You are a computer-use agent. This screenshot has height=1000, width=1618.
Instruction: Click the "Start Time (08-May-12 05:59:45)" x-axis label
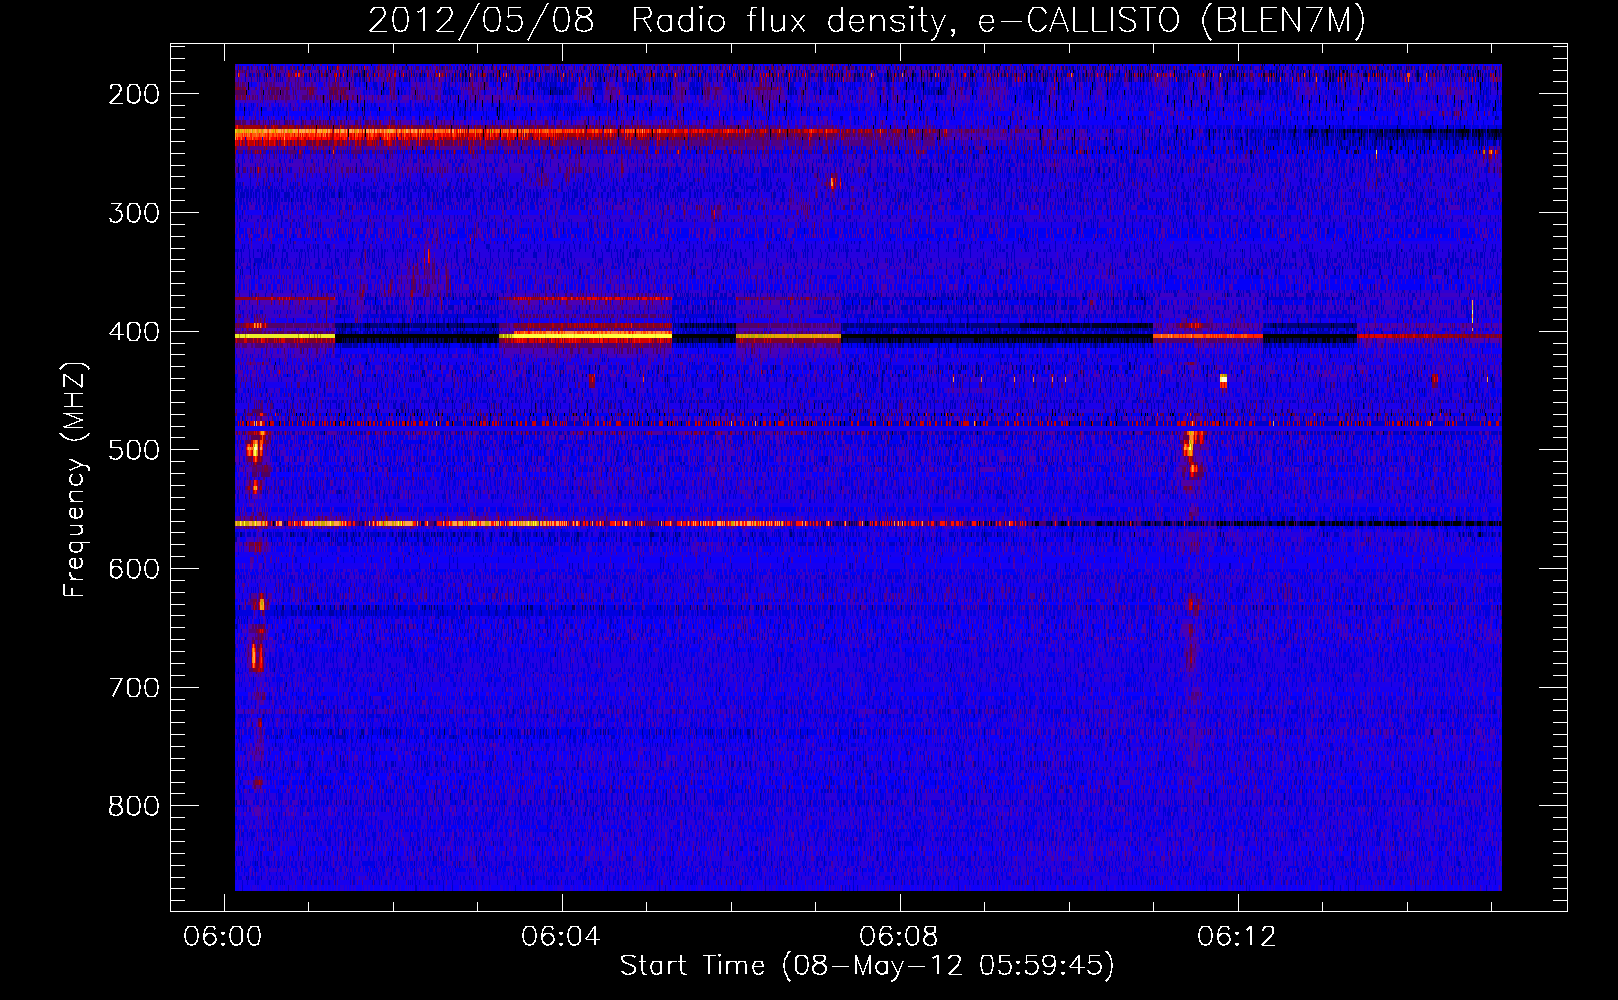(x=866, y=966)
